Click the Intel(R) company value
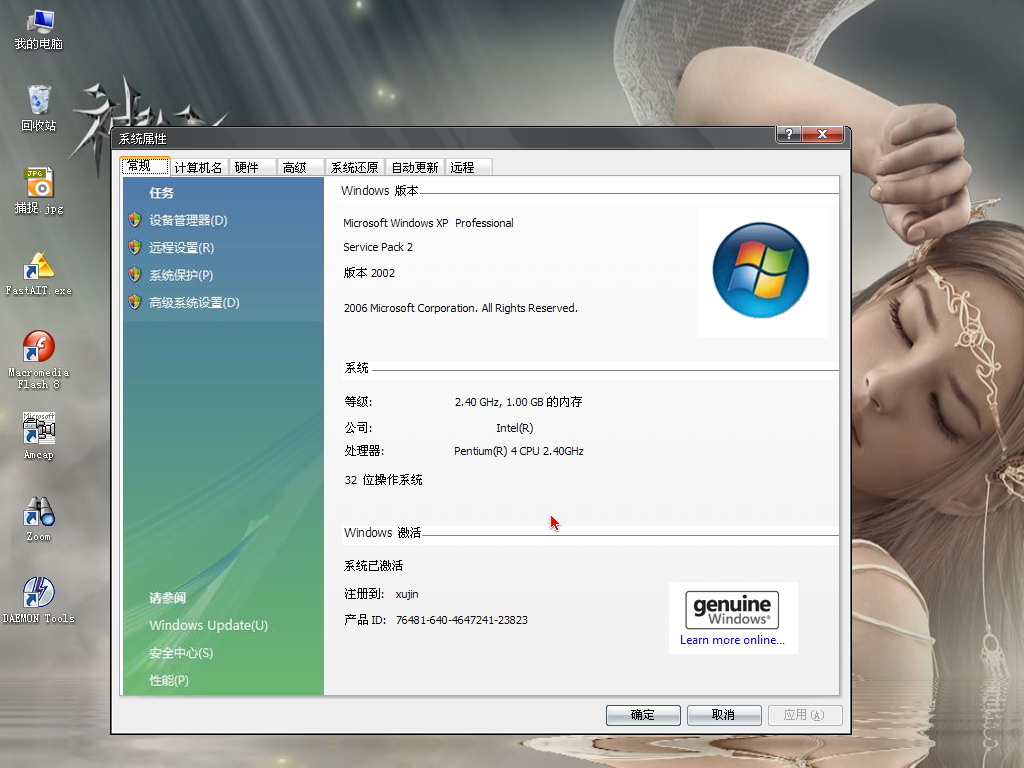This screenshot has height=768, width=1024. click(515, 428)
